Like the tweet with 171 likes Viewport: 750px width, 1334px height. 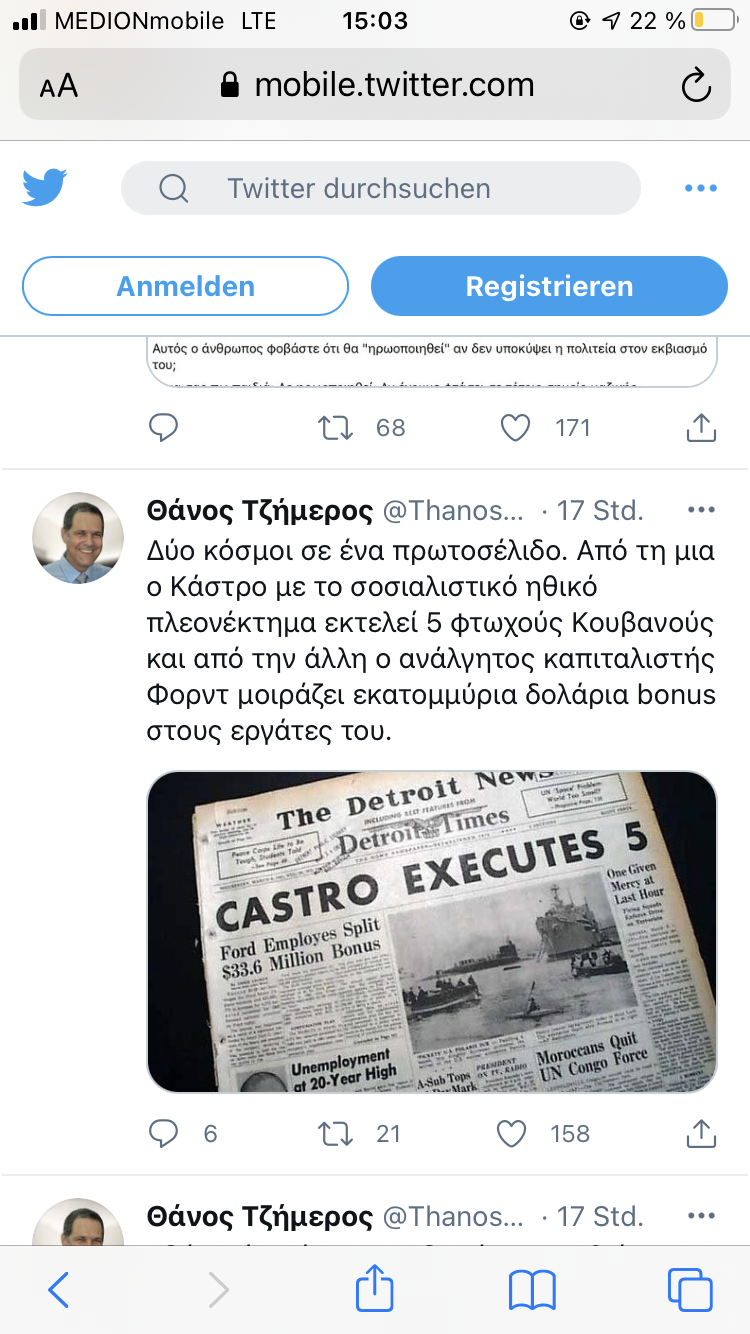[514, 428]
